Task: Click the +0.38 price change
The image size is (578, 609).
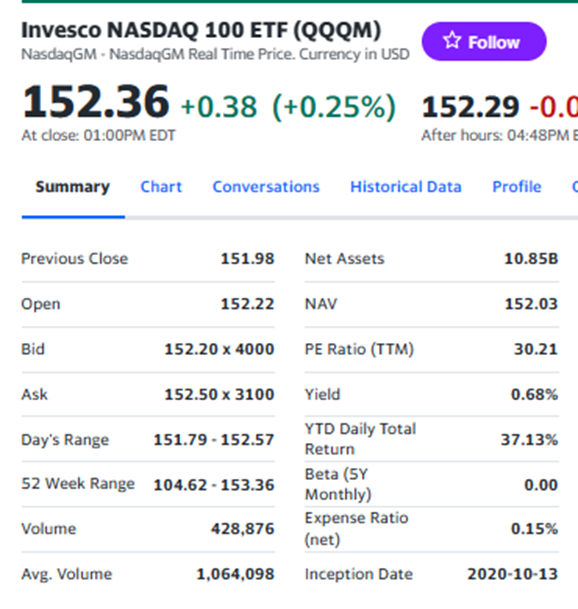Action: click(x=219, y=107)
